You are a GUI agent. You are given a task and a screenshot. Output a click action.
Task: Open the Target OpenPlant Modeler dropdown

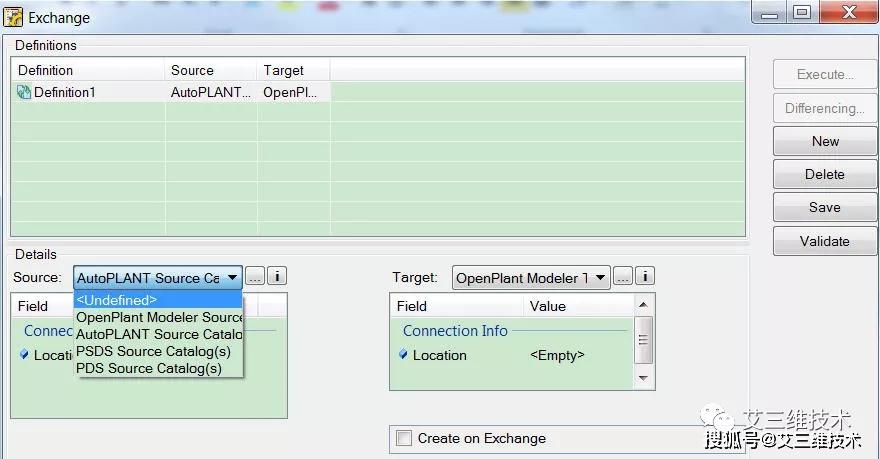[531, 278]
